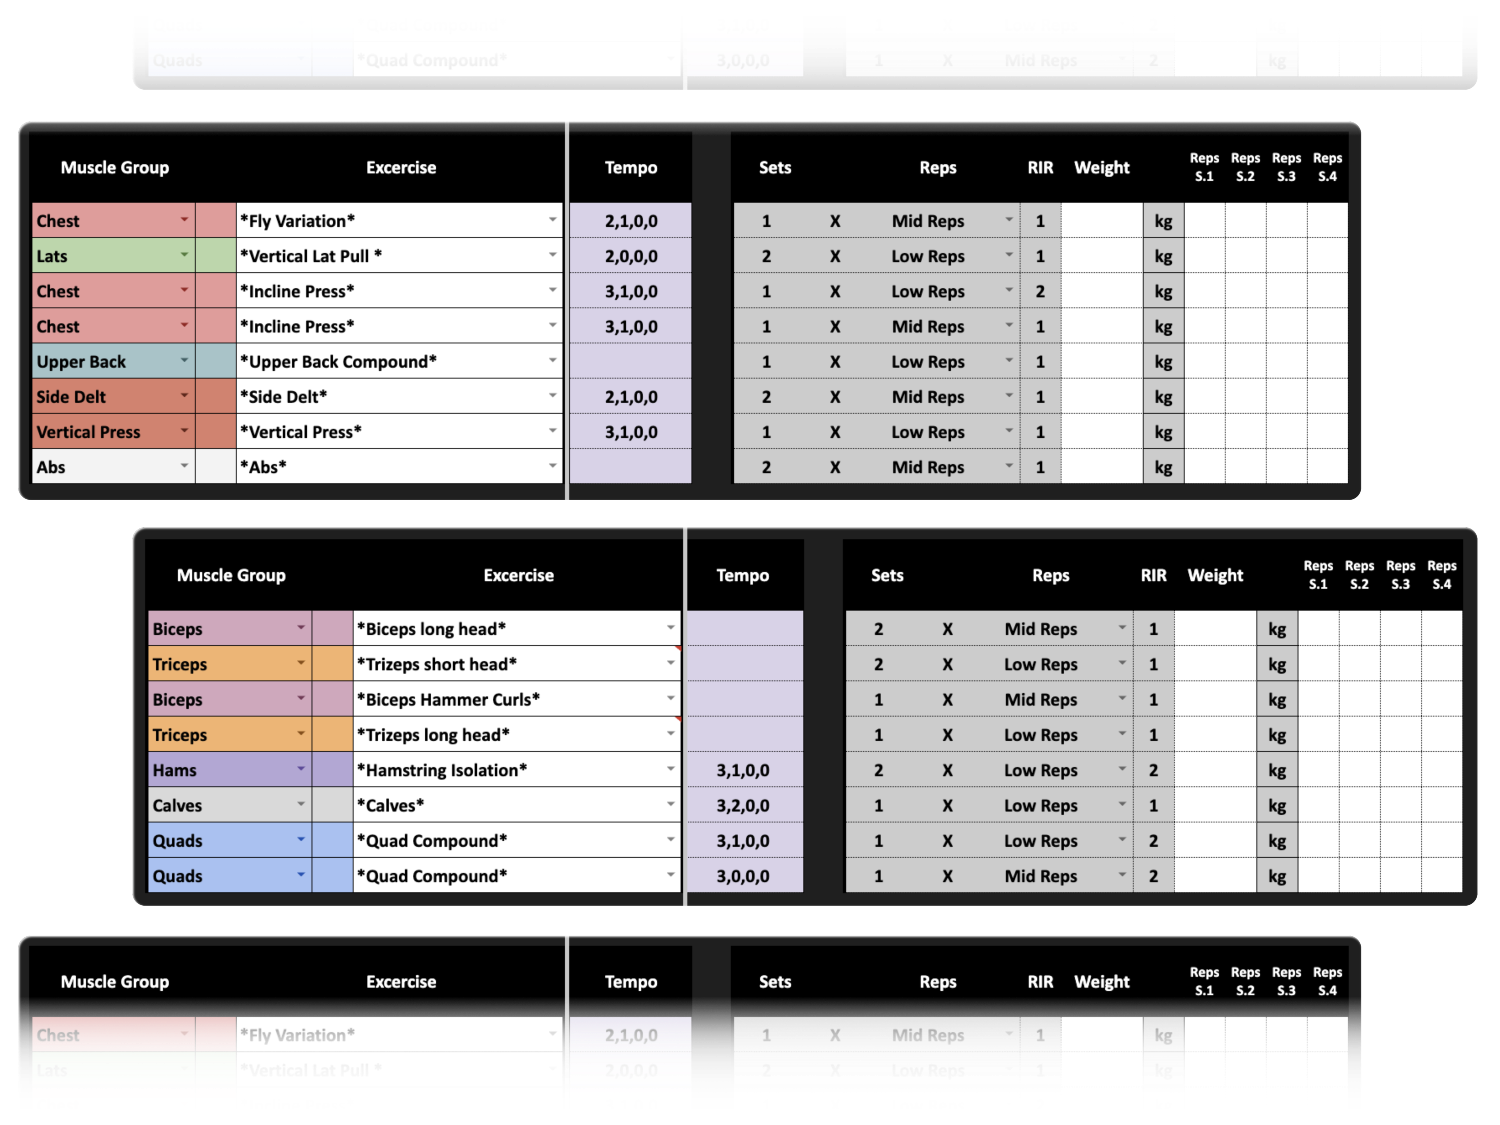This screenshot has height=1125, width=1500.
Task: Open reps range dropdown in Vertical Press row
Action: tap(1009, 432)
